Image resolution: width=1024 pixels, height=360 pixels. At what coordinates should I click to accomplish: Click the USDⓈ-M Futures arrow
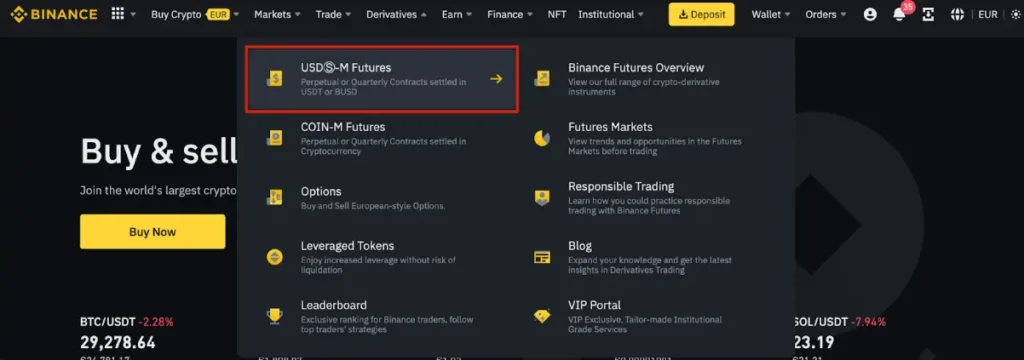tap(496, 79)
